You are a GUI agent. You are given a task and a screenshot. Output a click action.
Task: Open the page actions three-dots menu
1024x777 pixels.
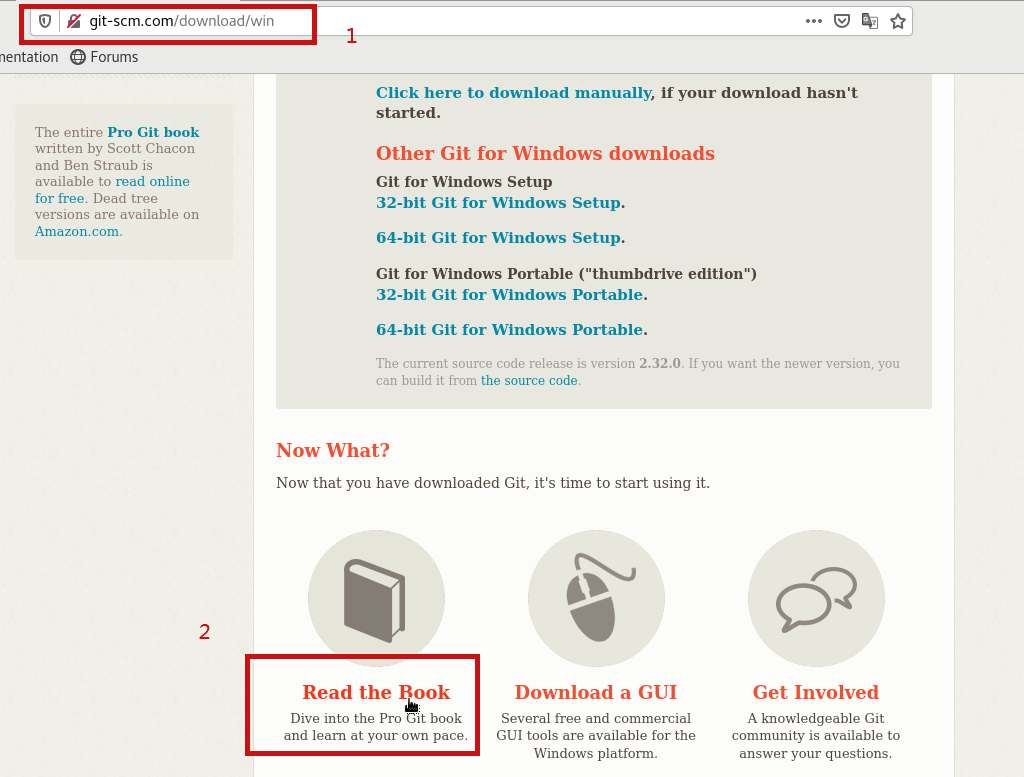tap(814, 21)
